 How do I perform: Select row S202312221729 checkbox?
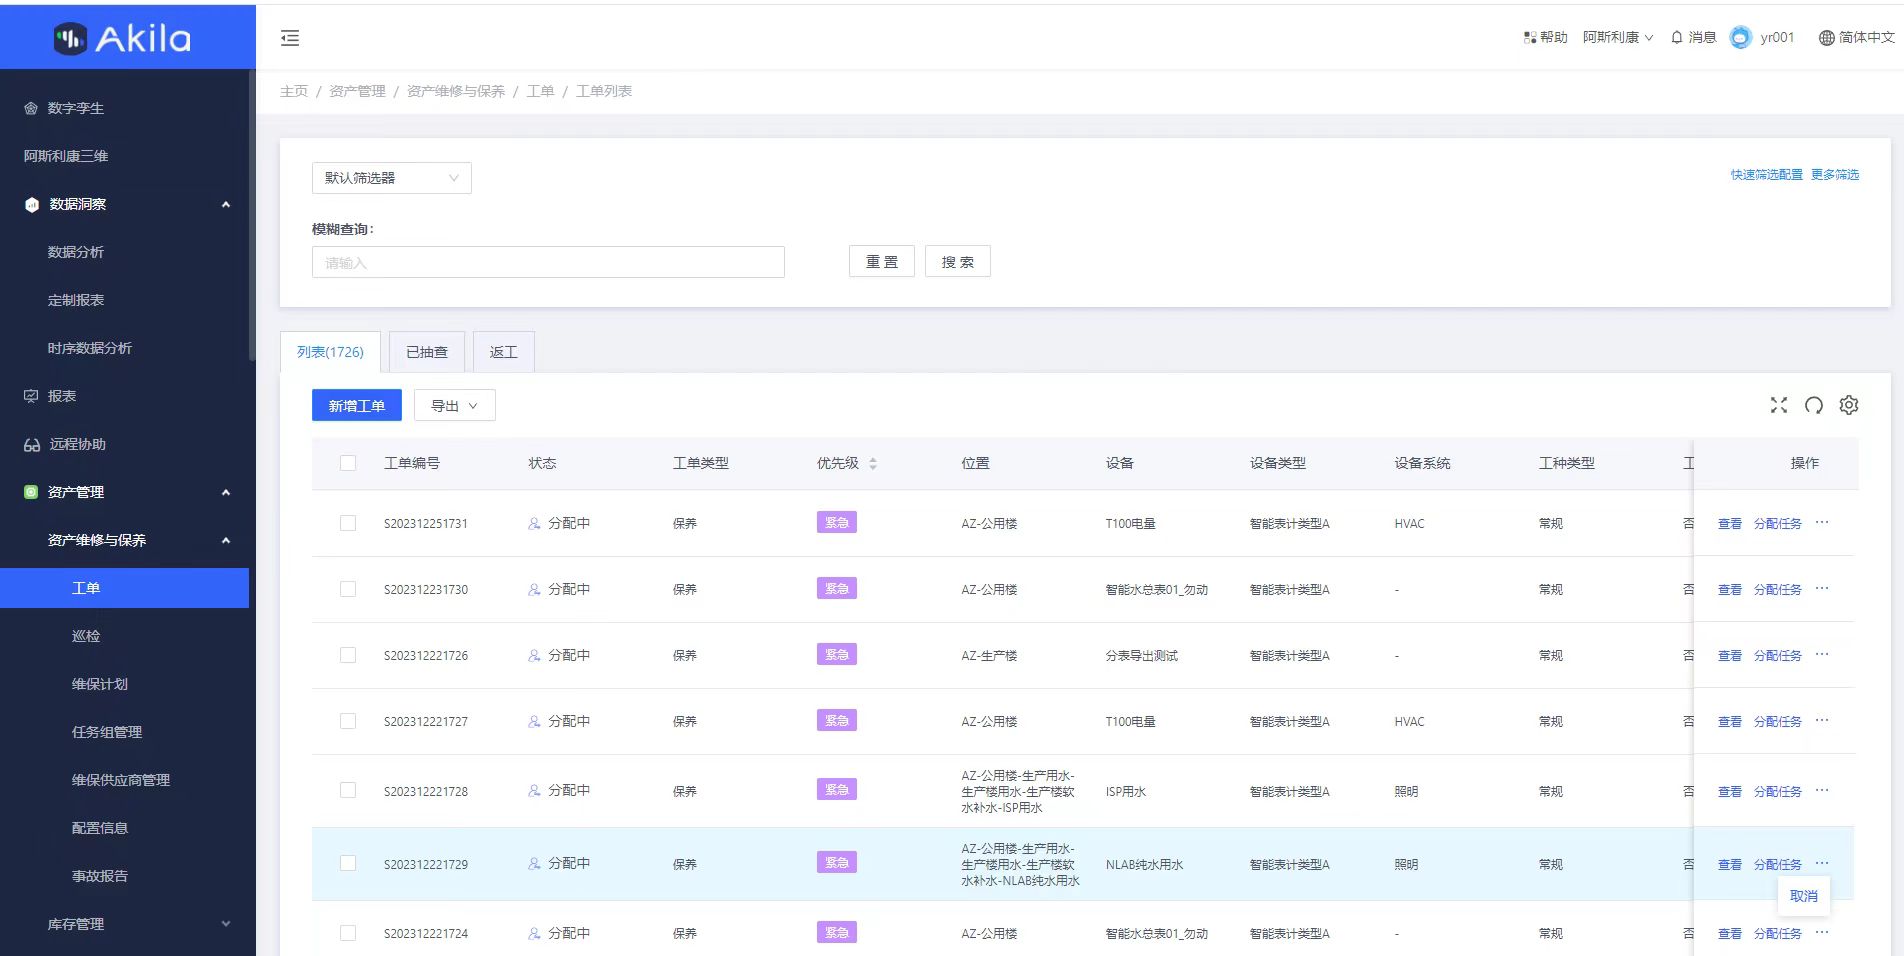[x=348, y=863]
